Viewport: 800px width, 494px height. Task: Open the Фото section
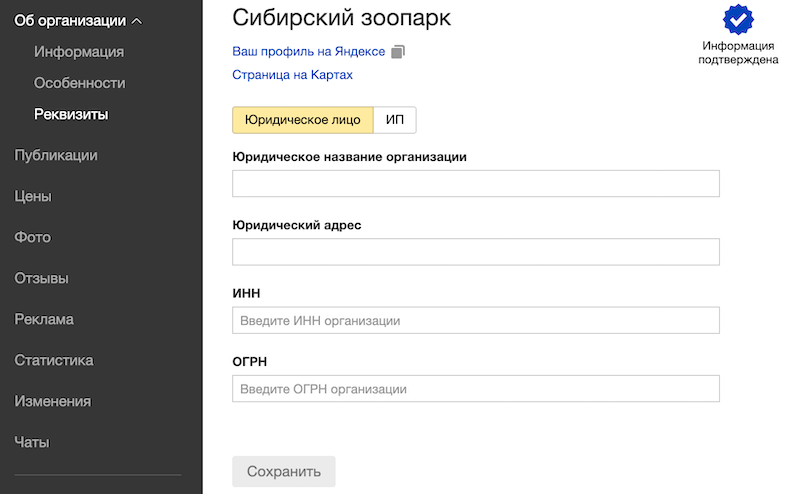pyautogui.click(x=32, y=237)
